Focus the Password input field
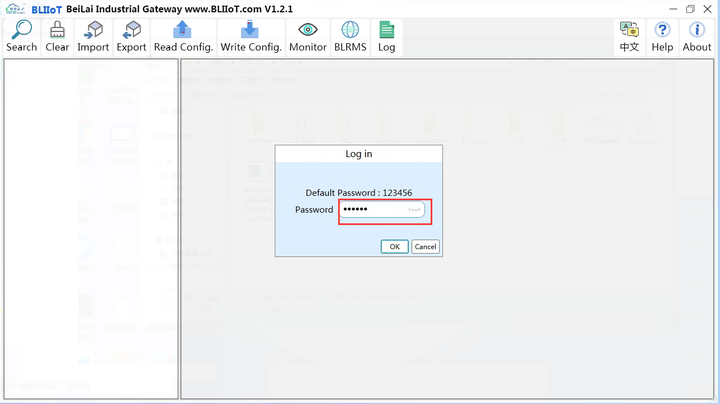 [382, 210]
